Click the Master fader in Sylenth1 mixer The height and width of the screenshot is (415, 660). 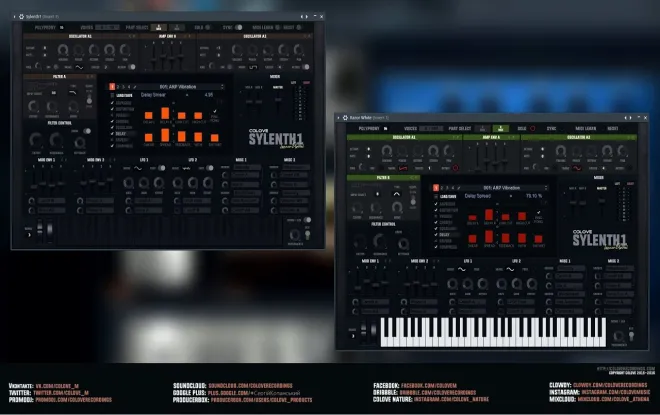point(278,100)
